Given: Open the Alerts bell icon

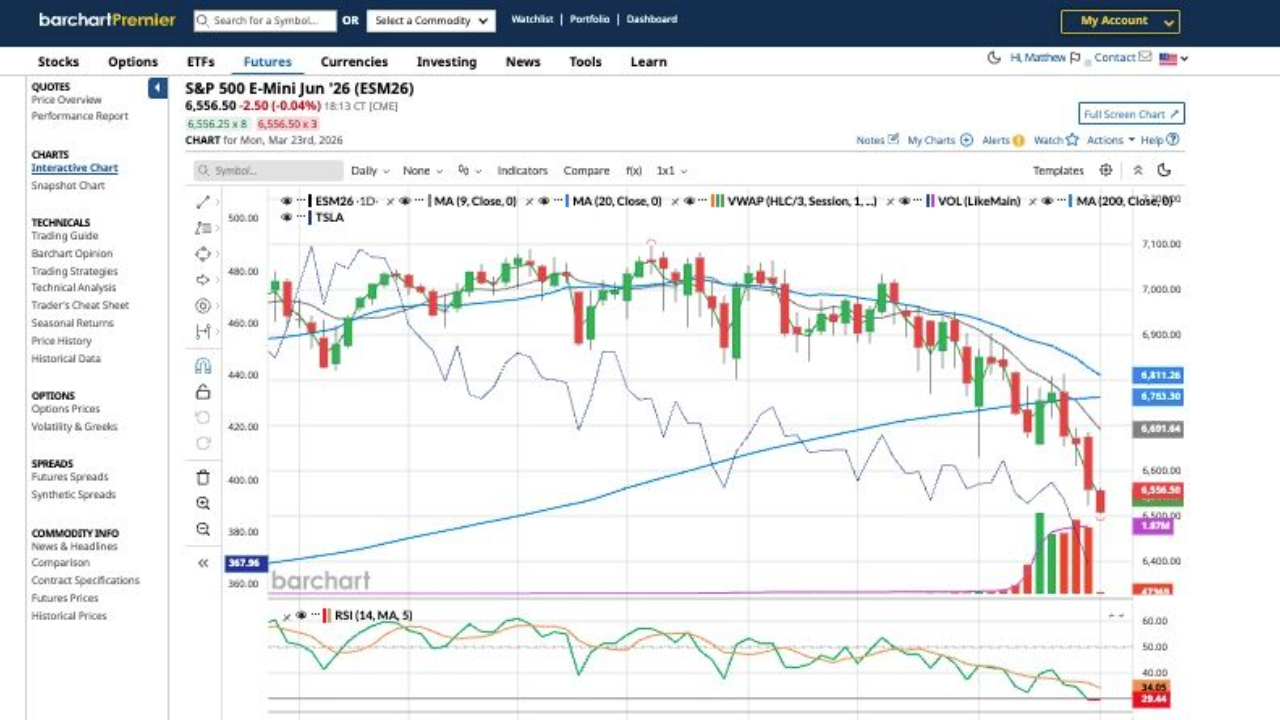Looking at the screenshot, I should pos(1018,140).
